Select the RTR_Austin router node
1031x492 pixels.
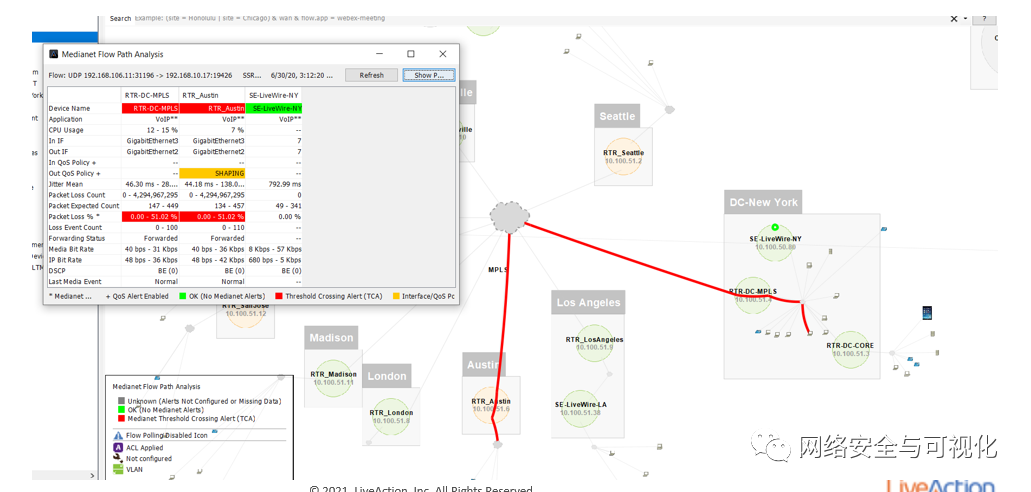tap(491, 405)
